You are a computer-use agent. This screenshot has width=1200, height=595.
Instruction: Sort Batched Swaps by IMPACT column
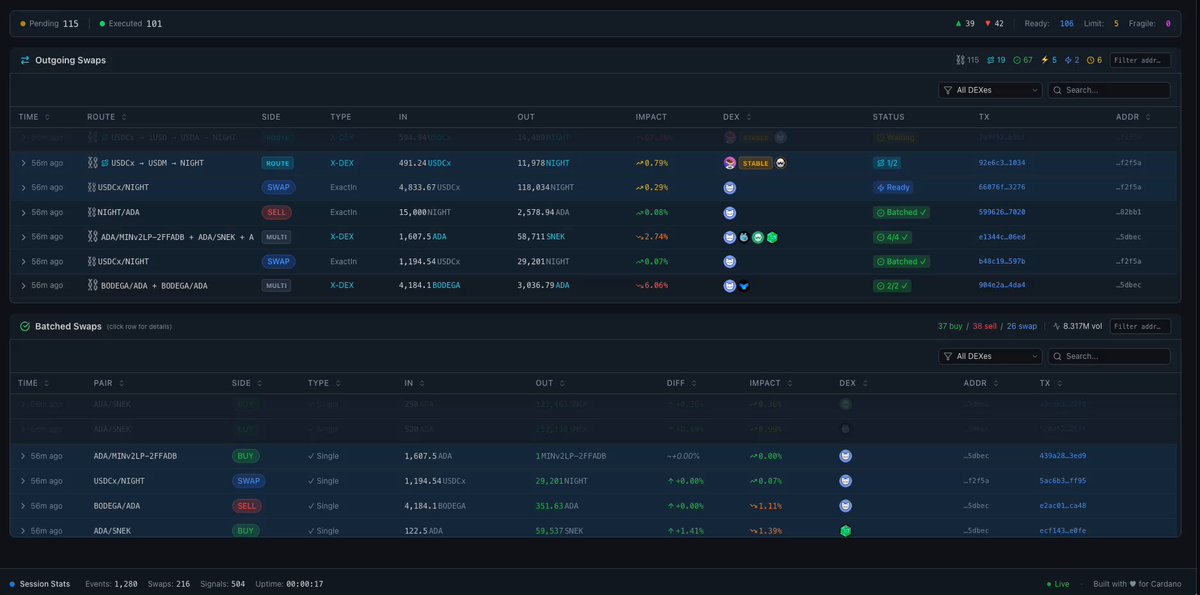(770, 383)
